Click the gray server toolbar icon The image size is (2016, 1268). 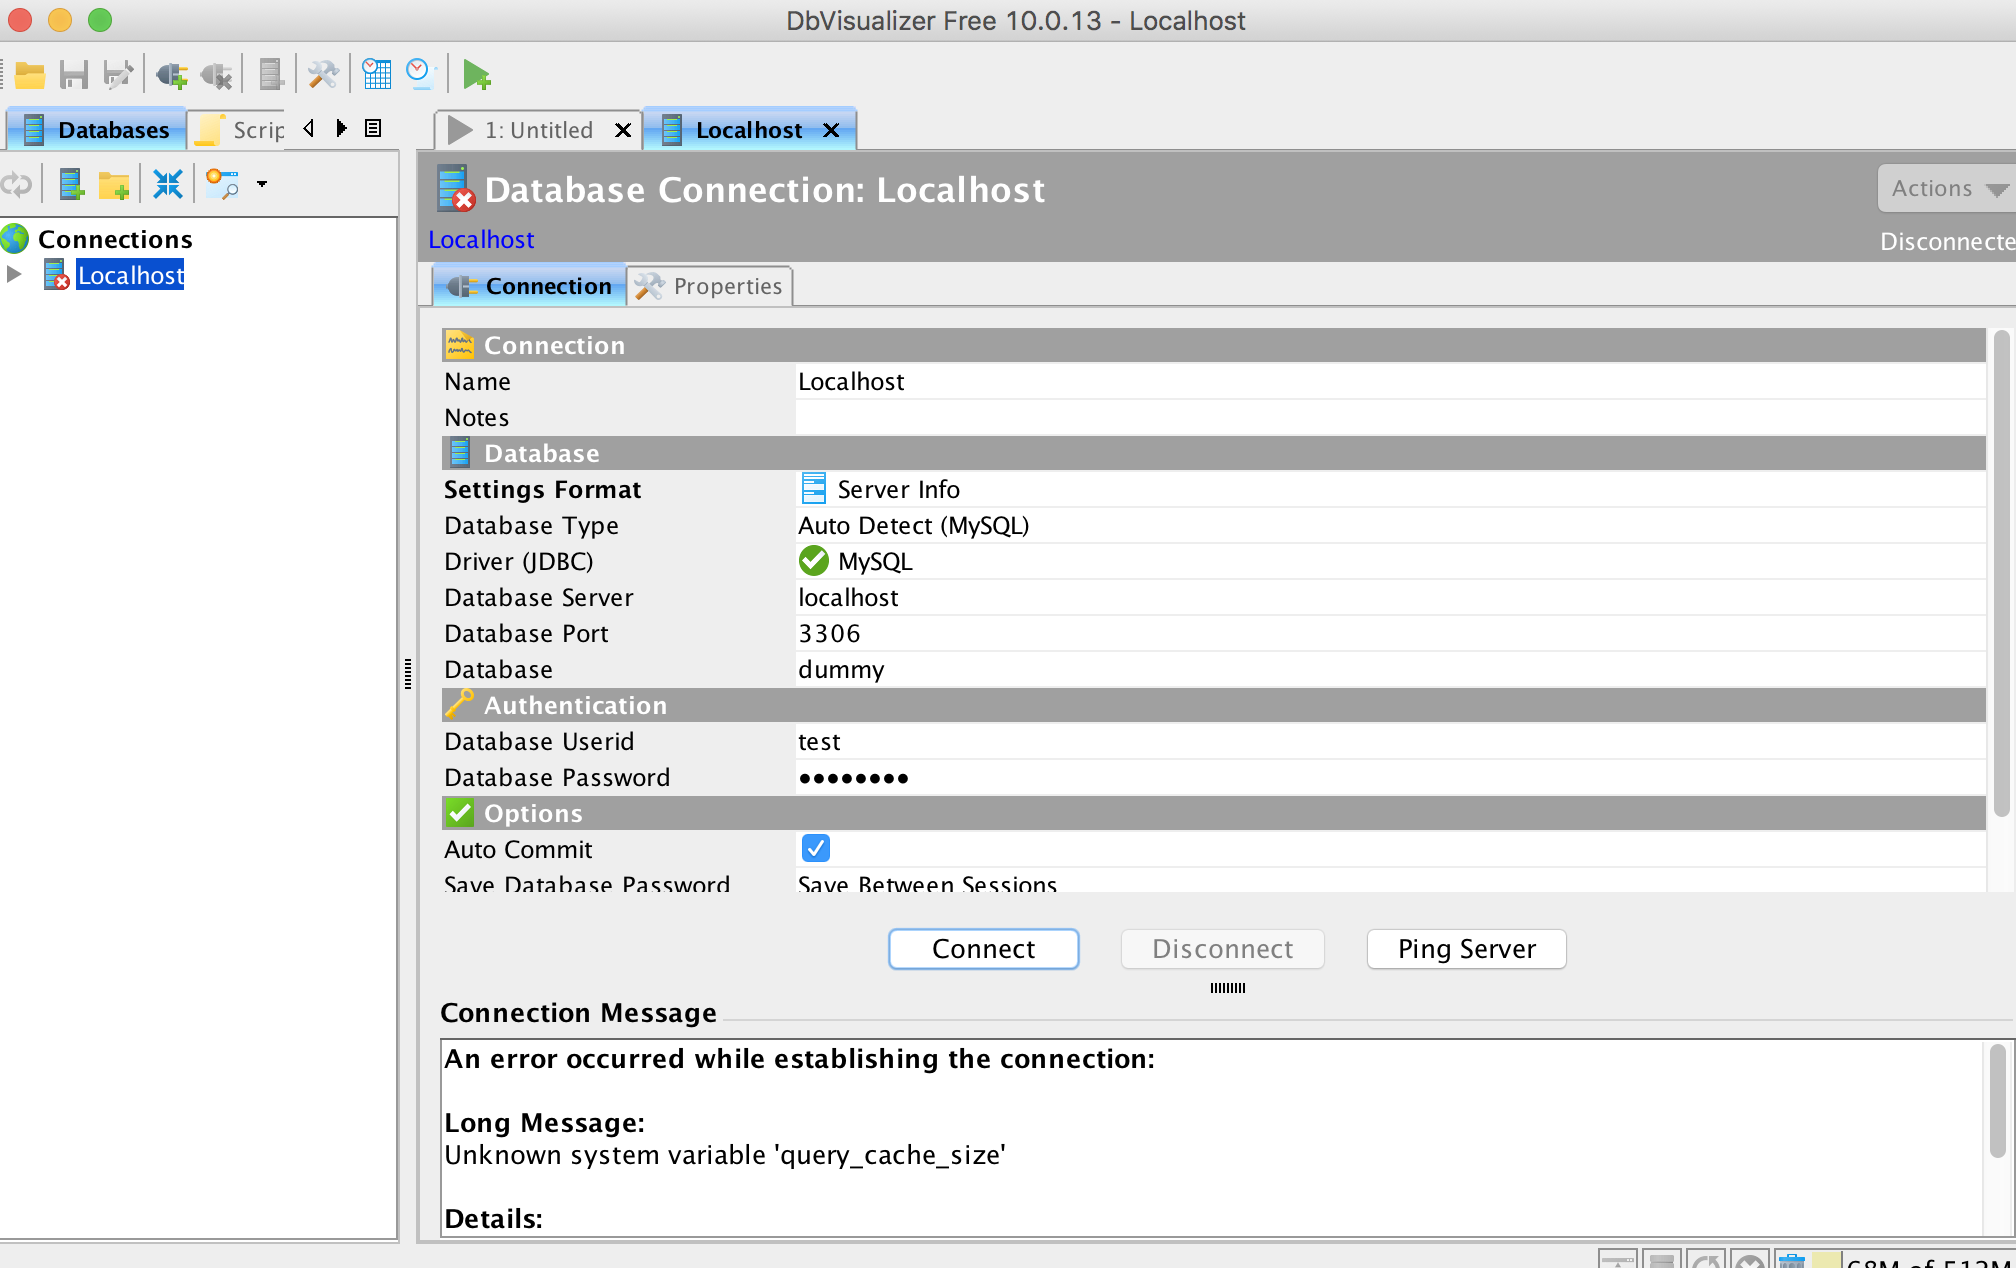(270, 75)
